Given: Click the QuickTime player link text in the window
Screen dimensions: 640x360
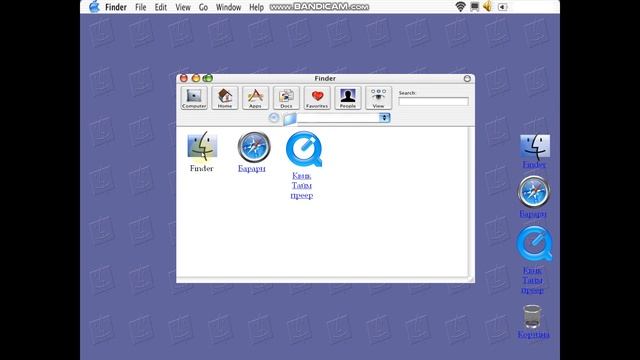Looking at the screenshot, I should click(302, 185).
